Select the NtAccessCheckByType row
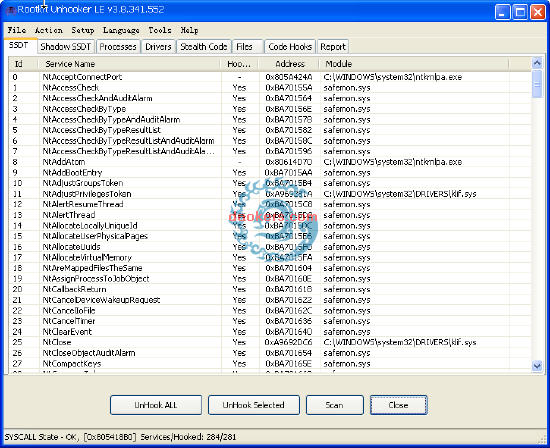The width and height of the screenshot is (550, 448). coord(270,109)
